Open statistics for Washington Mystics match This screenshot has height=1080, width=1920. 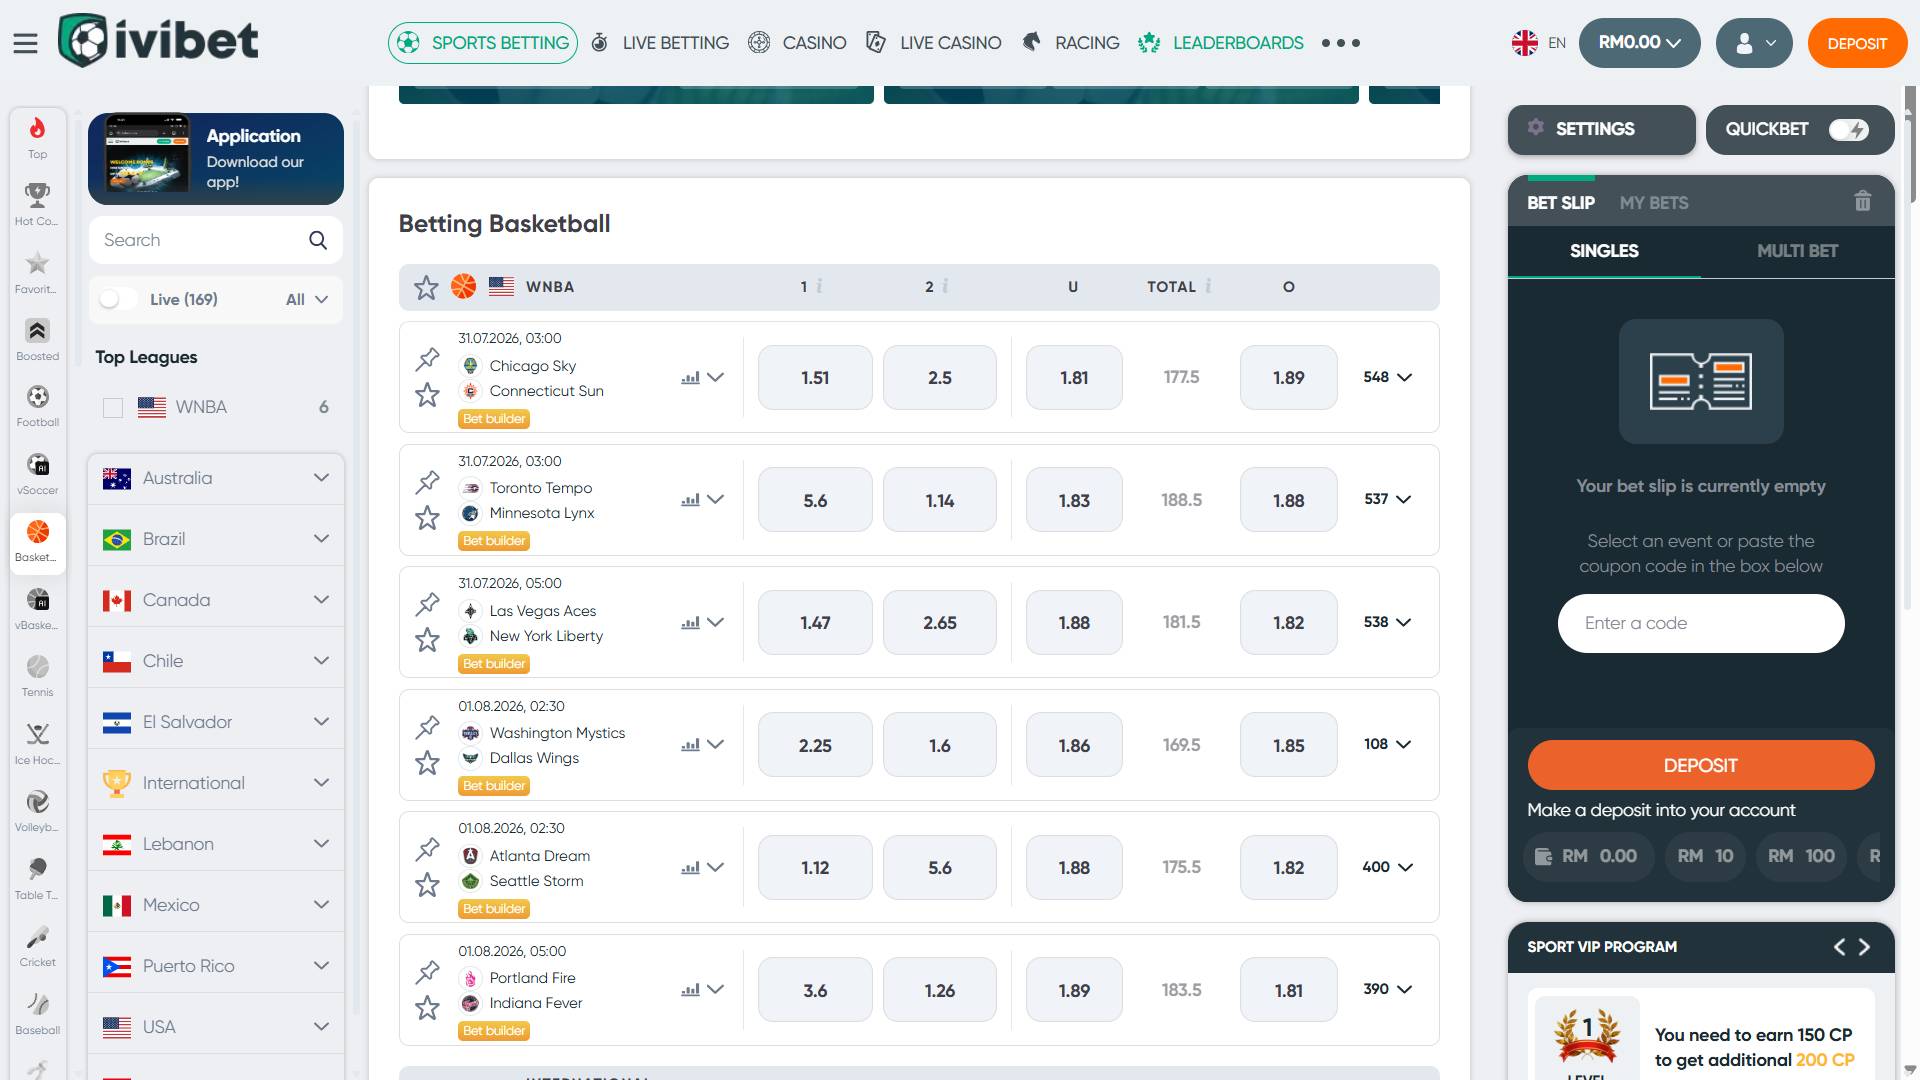pyautogui.click(x=690, y=745)
